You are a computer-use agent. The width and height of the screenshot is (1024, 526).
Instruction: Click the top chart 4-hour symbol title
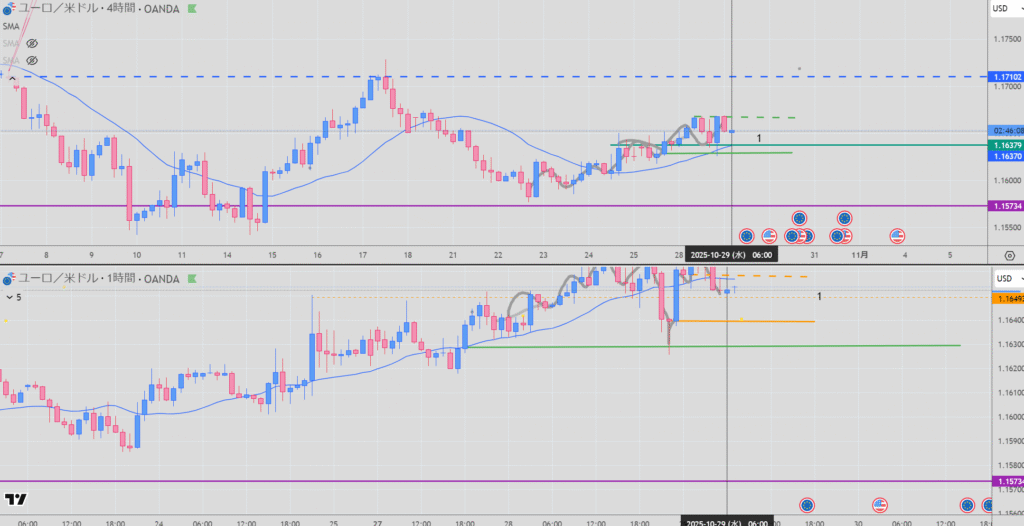point(95,8)
